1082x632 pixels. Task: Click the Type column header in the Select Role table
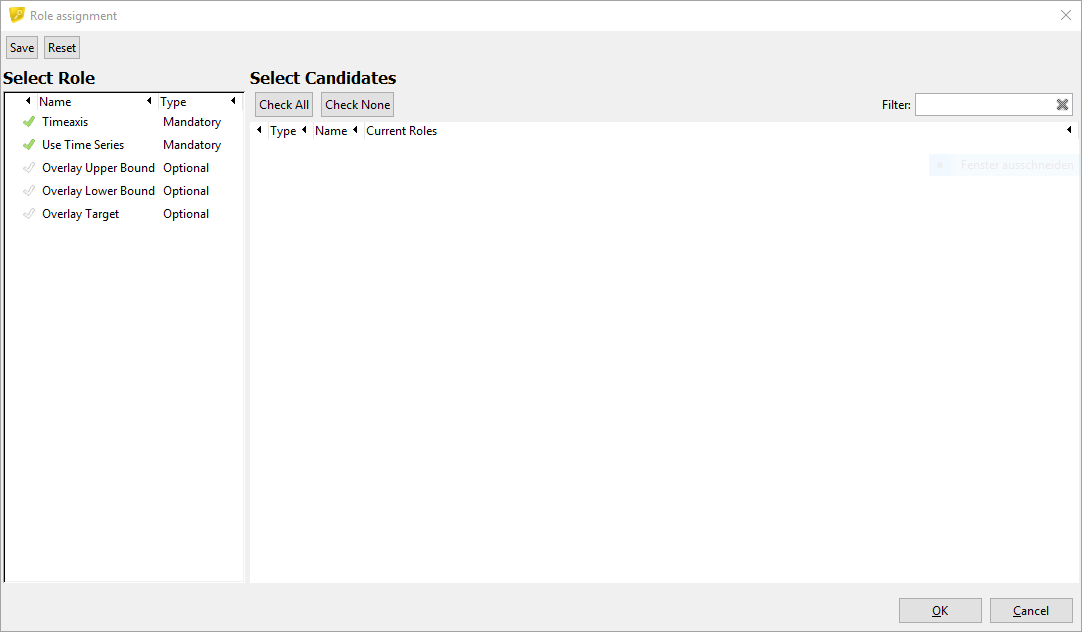pos(174,102)
